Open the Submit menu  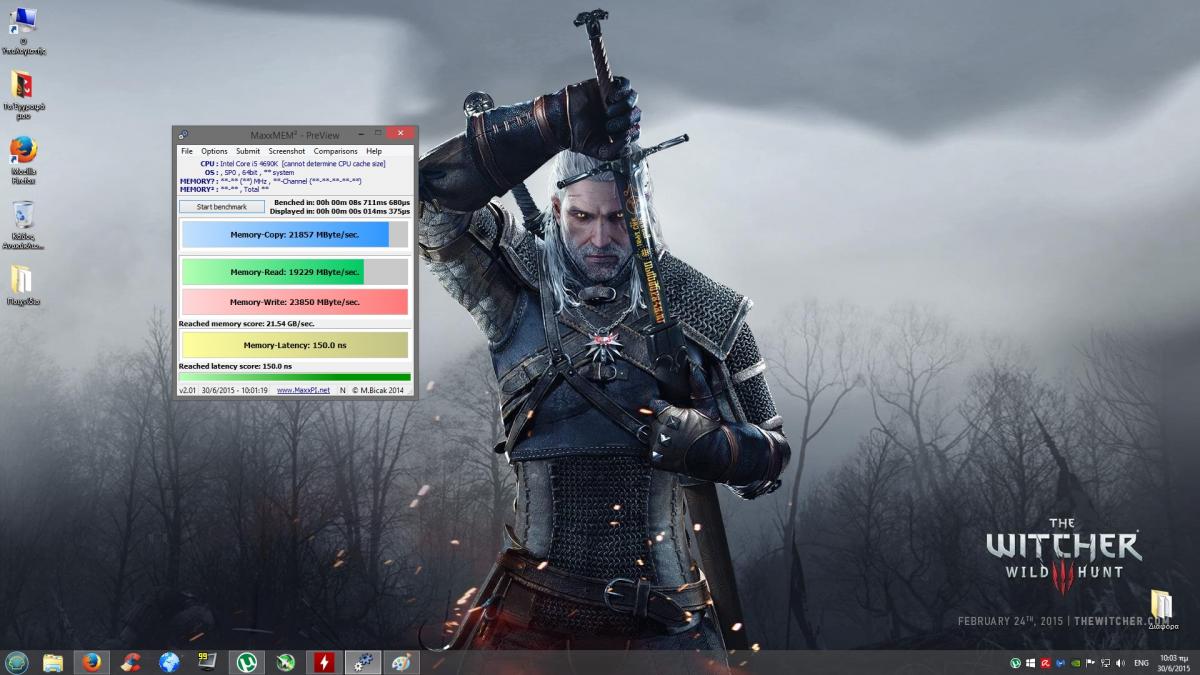tap(248, 151)
